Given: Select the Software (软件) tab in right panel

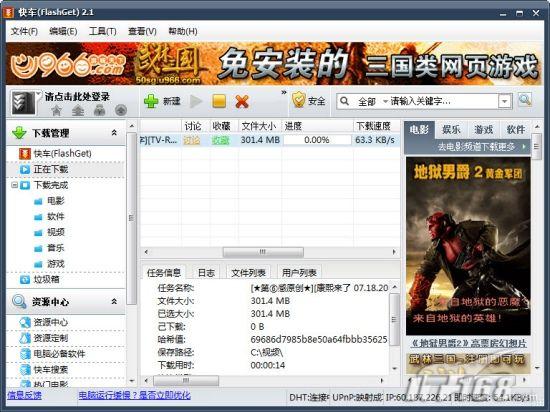Looking at the screenshot, I should pos(516,130).
